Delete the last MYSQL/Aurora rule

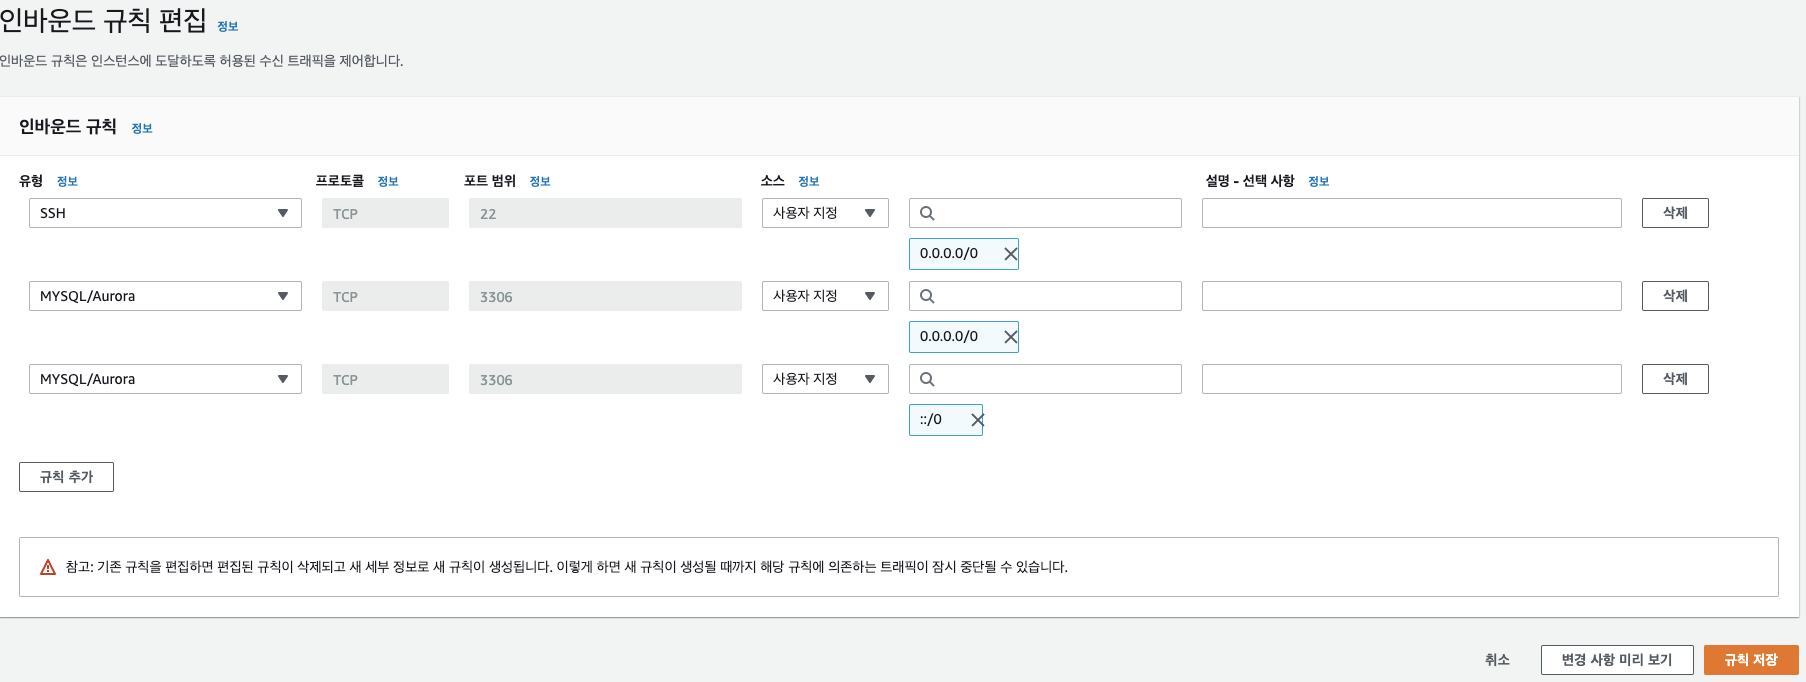click(x=1674, y=379)
